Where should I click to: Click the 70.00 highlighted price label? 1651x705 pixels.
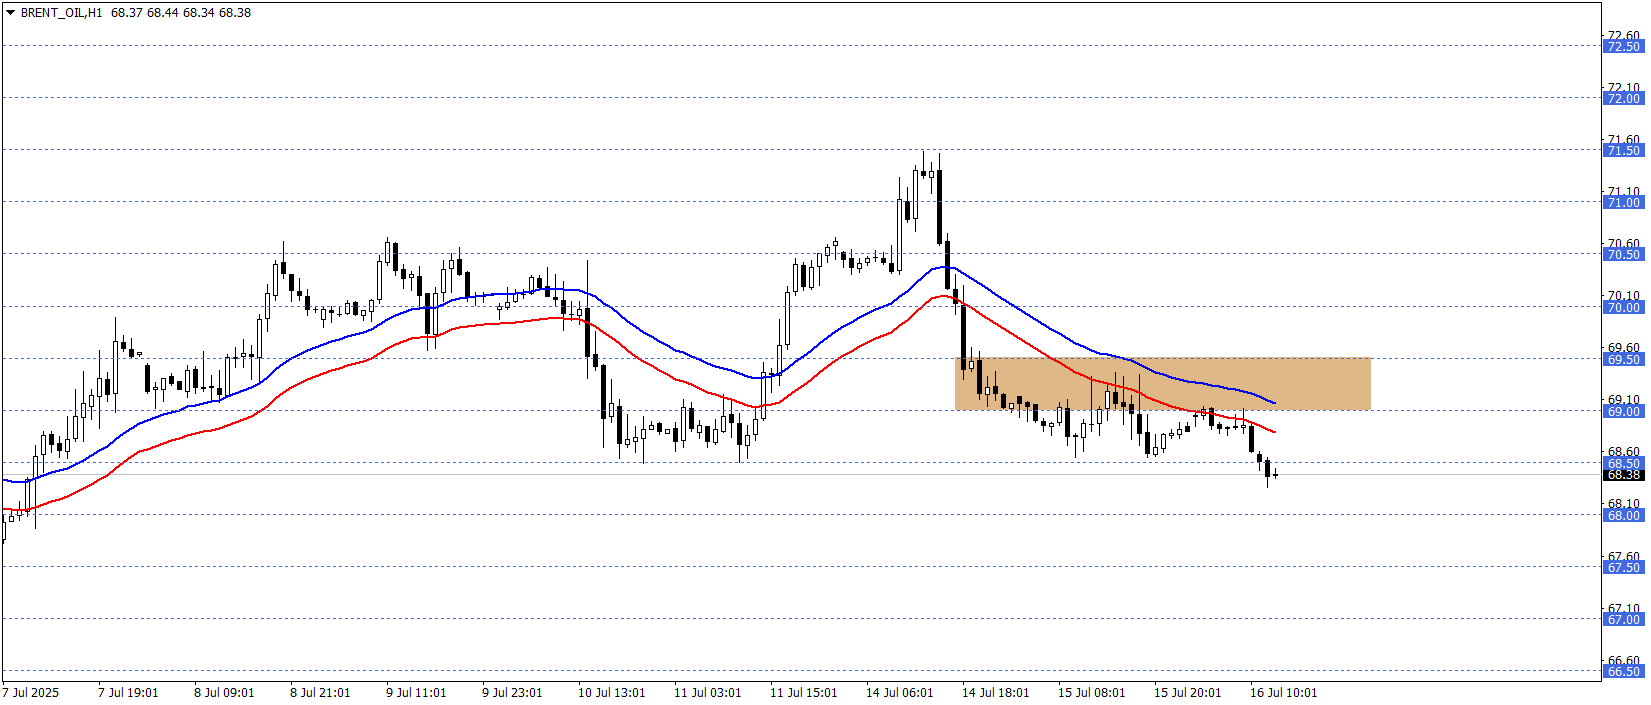1623,307
